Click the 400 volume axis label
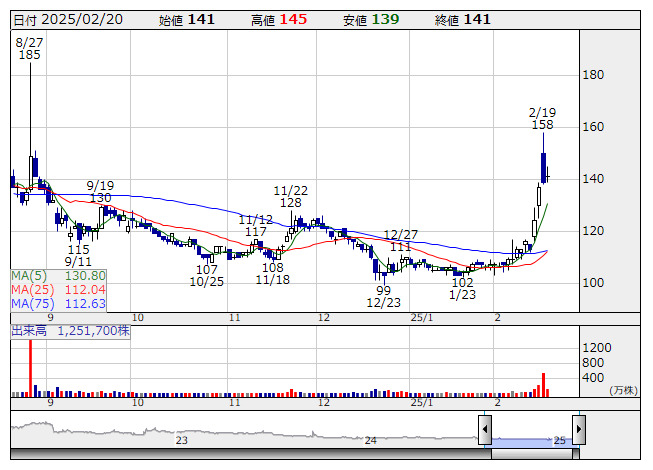Viewport: 653px width, 470px height. [593, 378]
